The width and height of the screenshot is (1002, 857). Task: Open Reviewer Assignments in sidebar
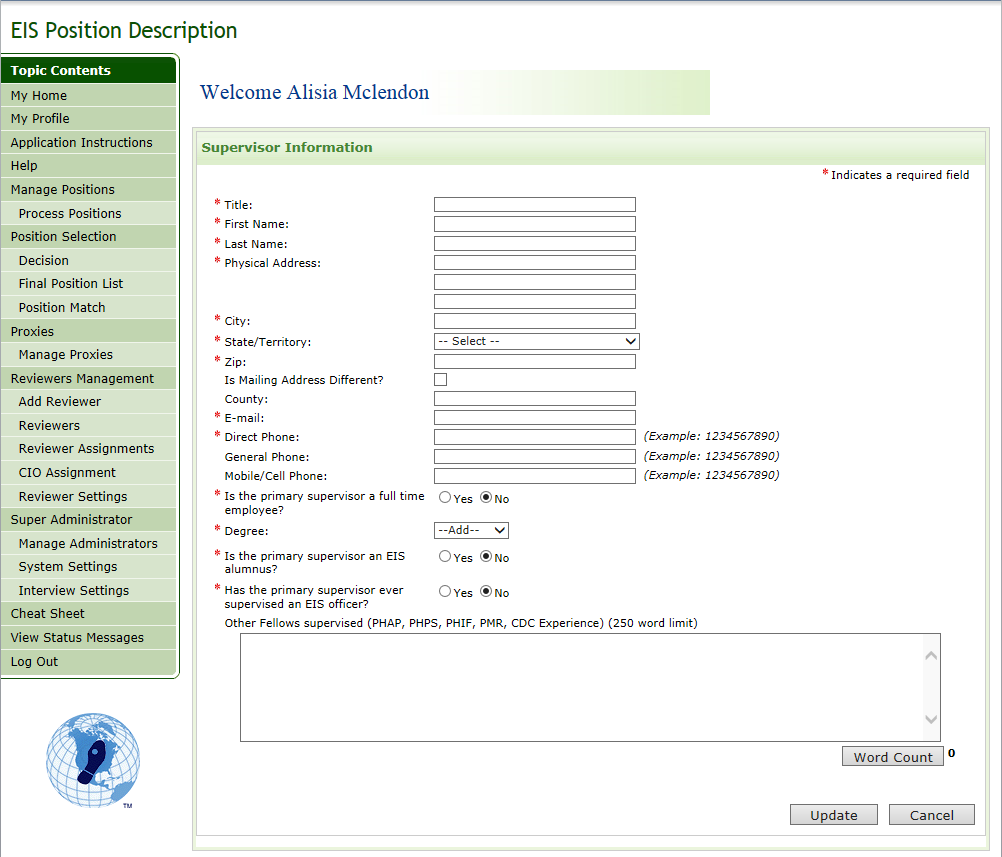(x=86, y=449)
